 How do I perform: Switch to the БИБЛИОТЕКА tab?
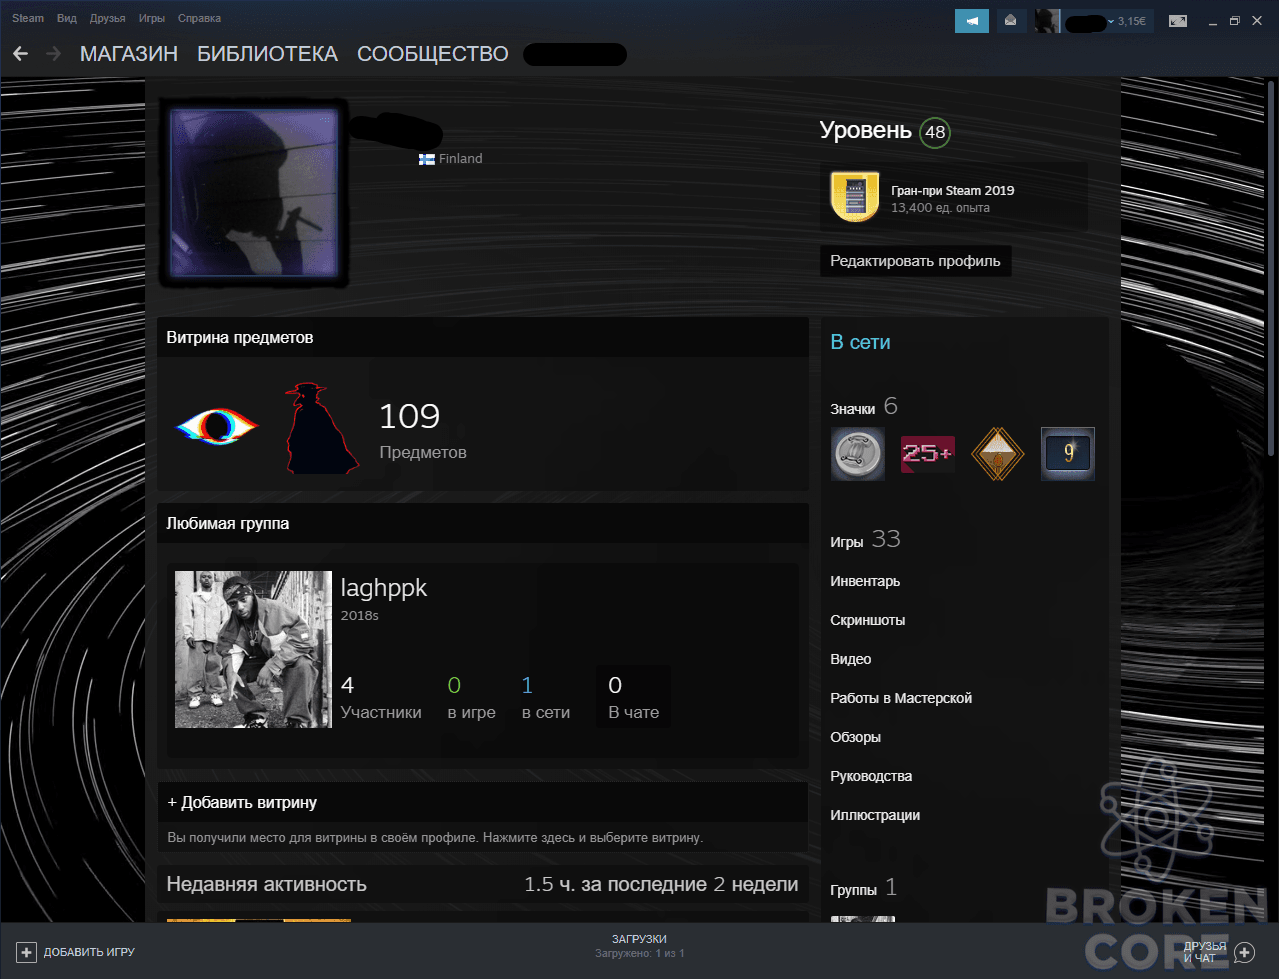click(x=267, y=54)
